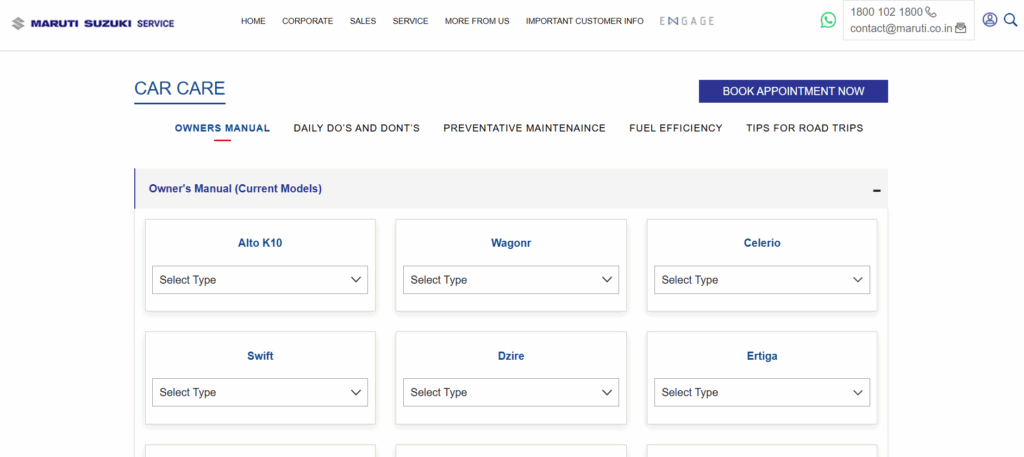Click the envelope icon beside contact email
Image resolution: width=1024 pixels, height=457 pixels.
960,28
